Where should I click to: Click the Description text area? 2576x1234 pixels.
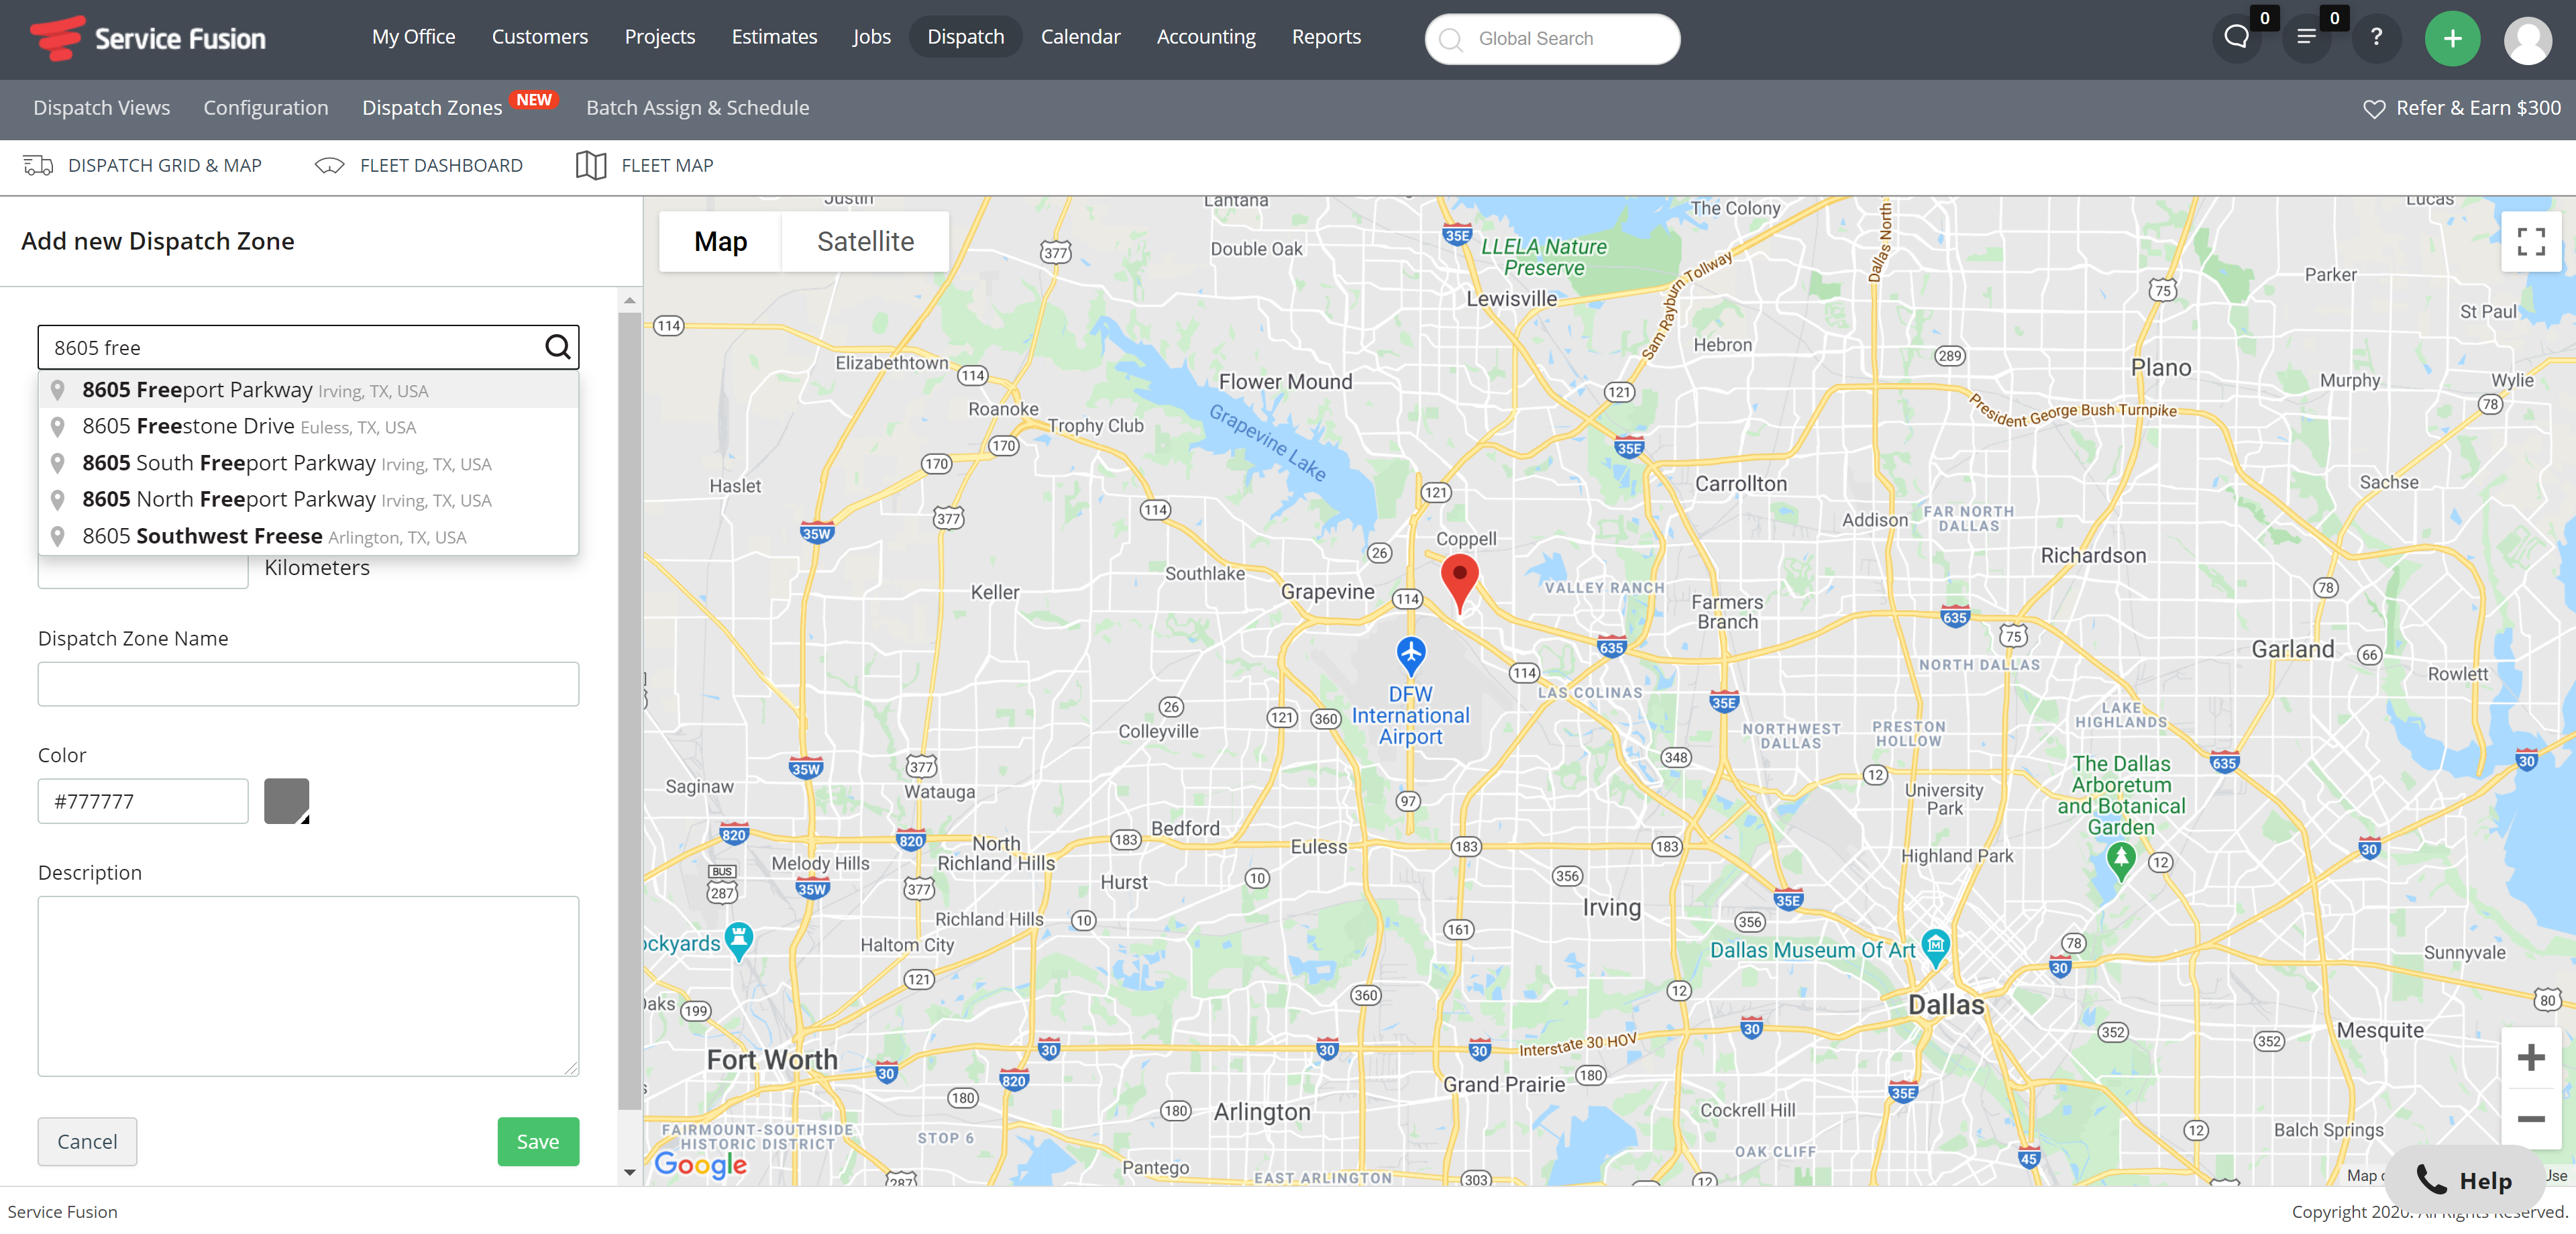308,986
